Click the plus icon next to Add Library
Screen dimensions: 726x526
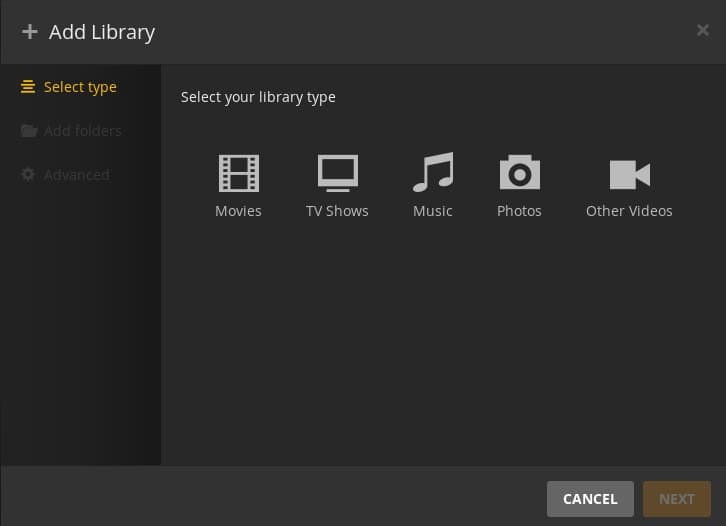click(x=30, y=32)
